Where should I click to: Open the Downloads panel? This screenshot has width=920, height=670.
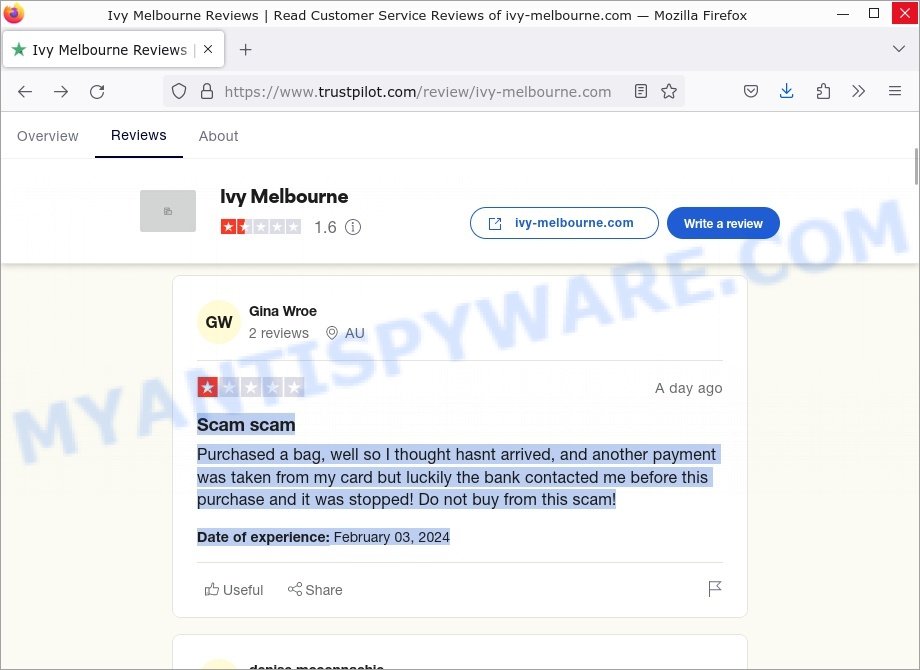coord(786,92)
